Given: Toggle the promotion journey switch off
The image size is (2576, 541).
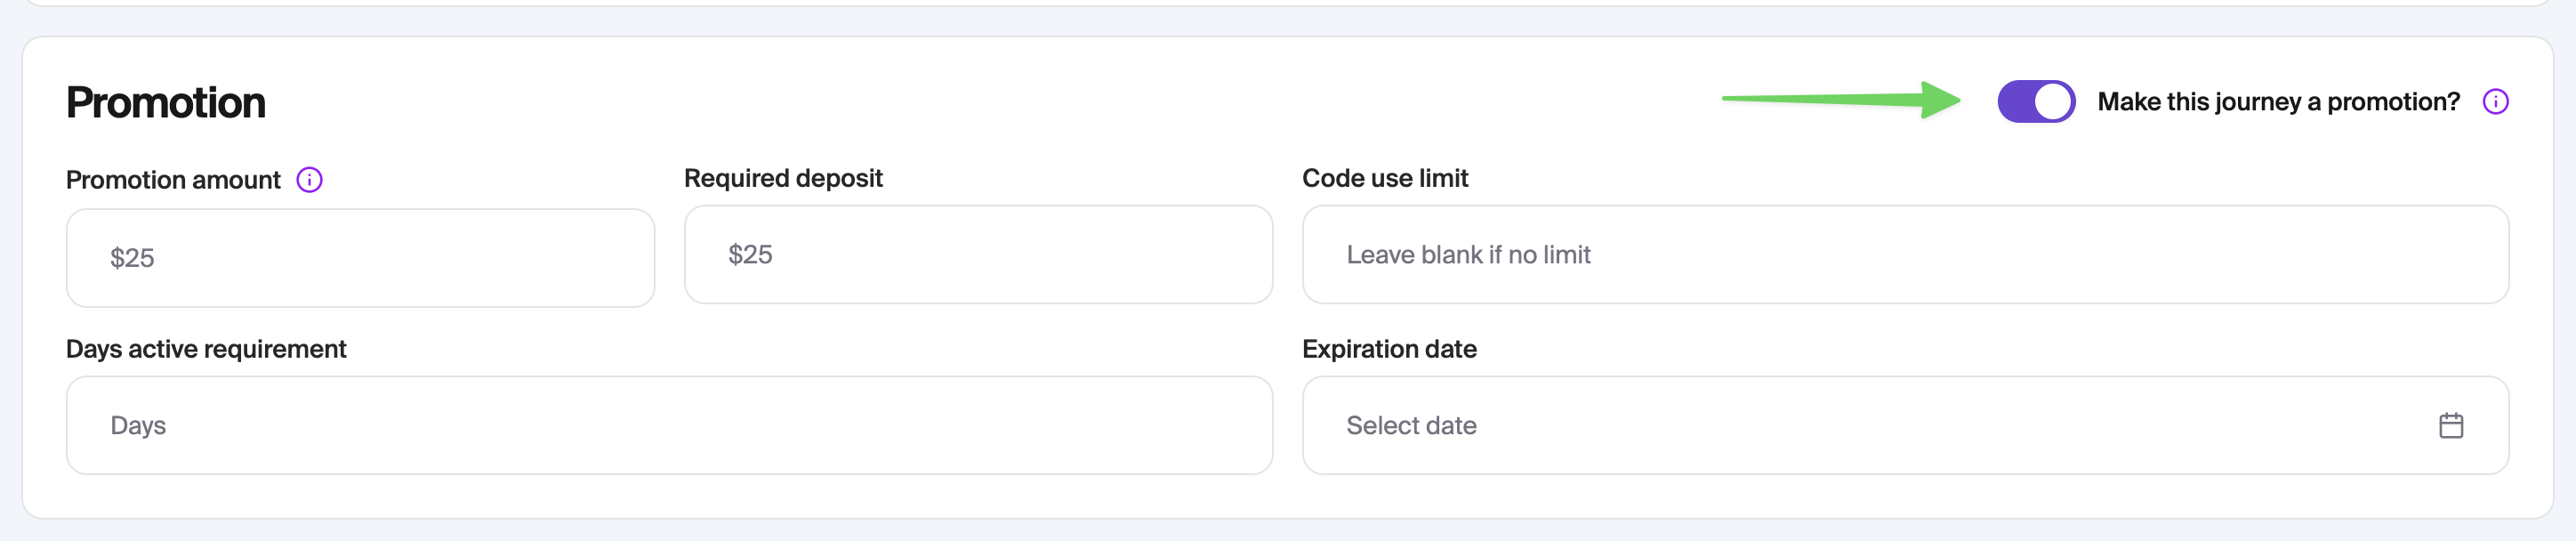Looking at the screenshot, I should pos(2035,102).
